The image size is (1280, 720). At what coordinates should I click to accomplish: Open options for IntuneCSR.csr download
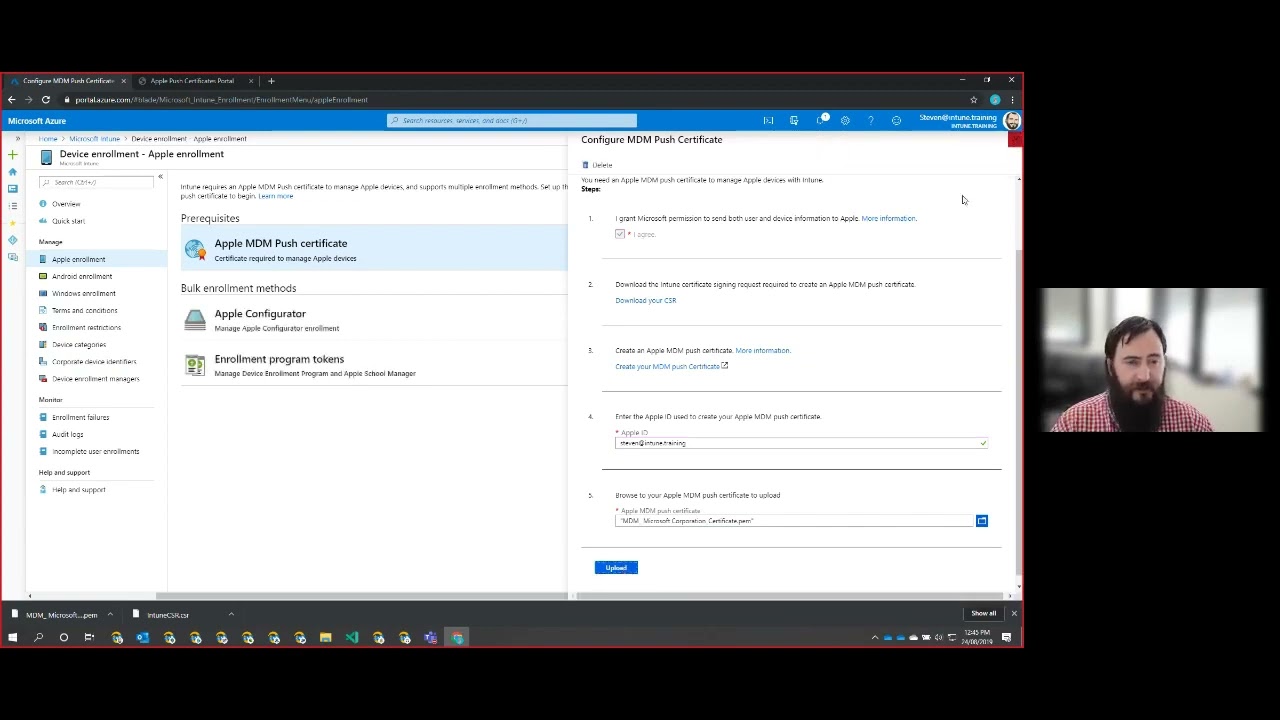point(231,615)
